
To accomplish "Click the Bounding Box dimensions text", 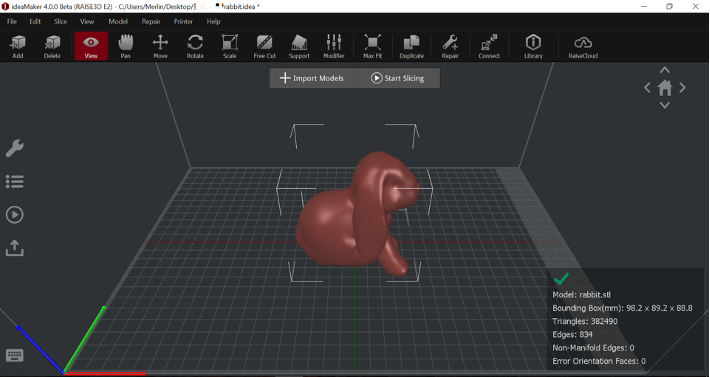I will pyautogui.click(x=622, y=308).
